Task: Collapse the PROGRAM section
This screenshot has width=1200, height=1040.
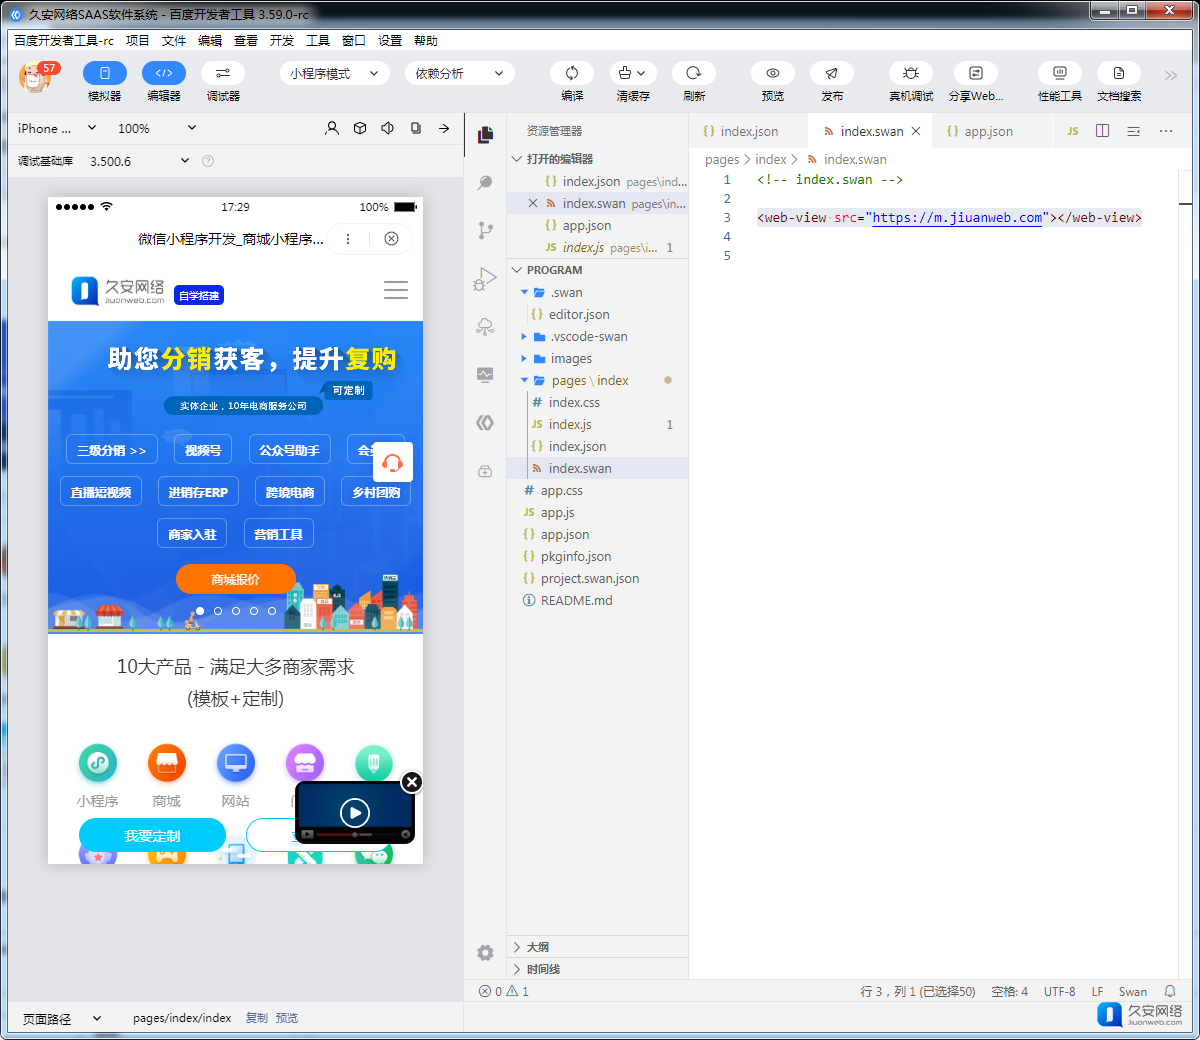Action: tap(597, 270)
